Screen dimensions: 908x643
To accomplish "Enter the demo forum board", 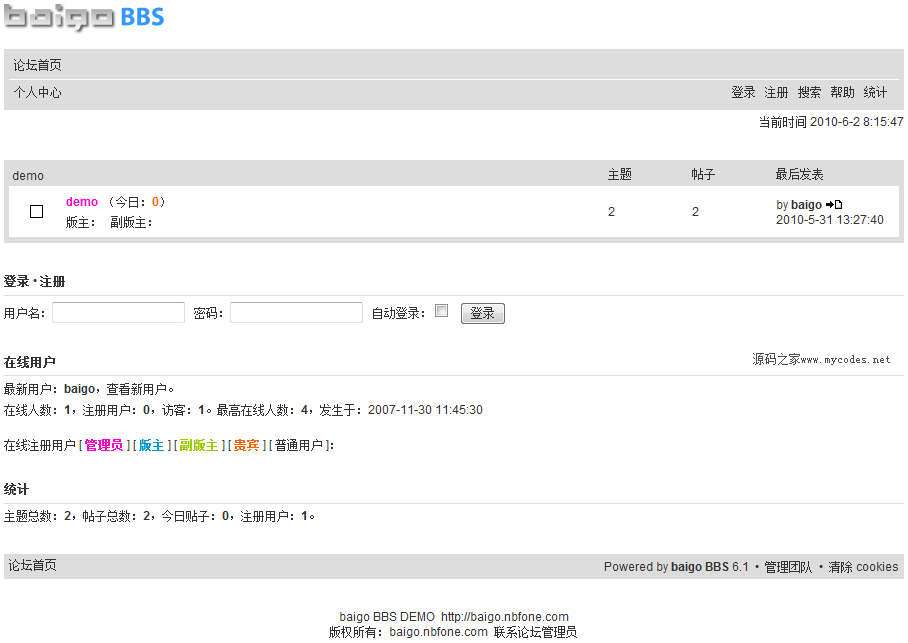I will tap(81, 201).
